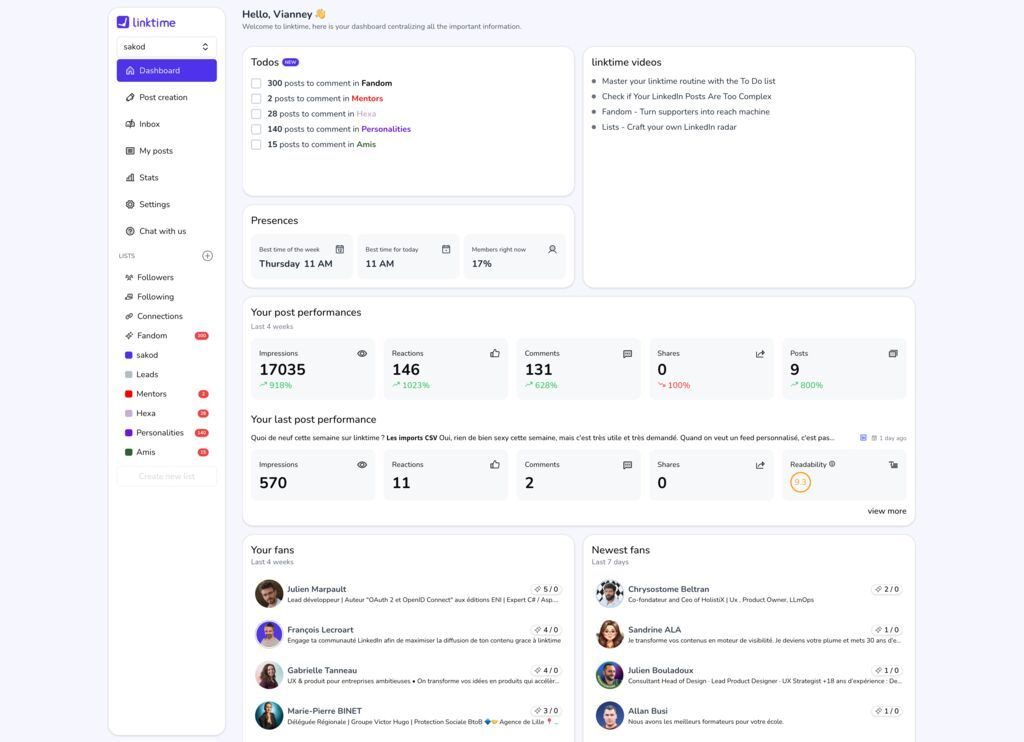
Task: Click the plus icon next to Lists
Action: pos(208,256)
